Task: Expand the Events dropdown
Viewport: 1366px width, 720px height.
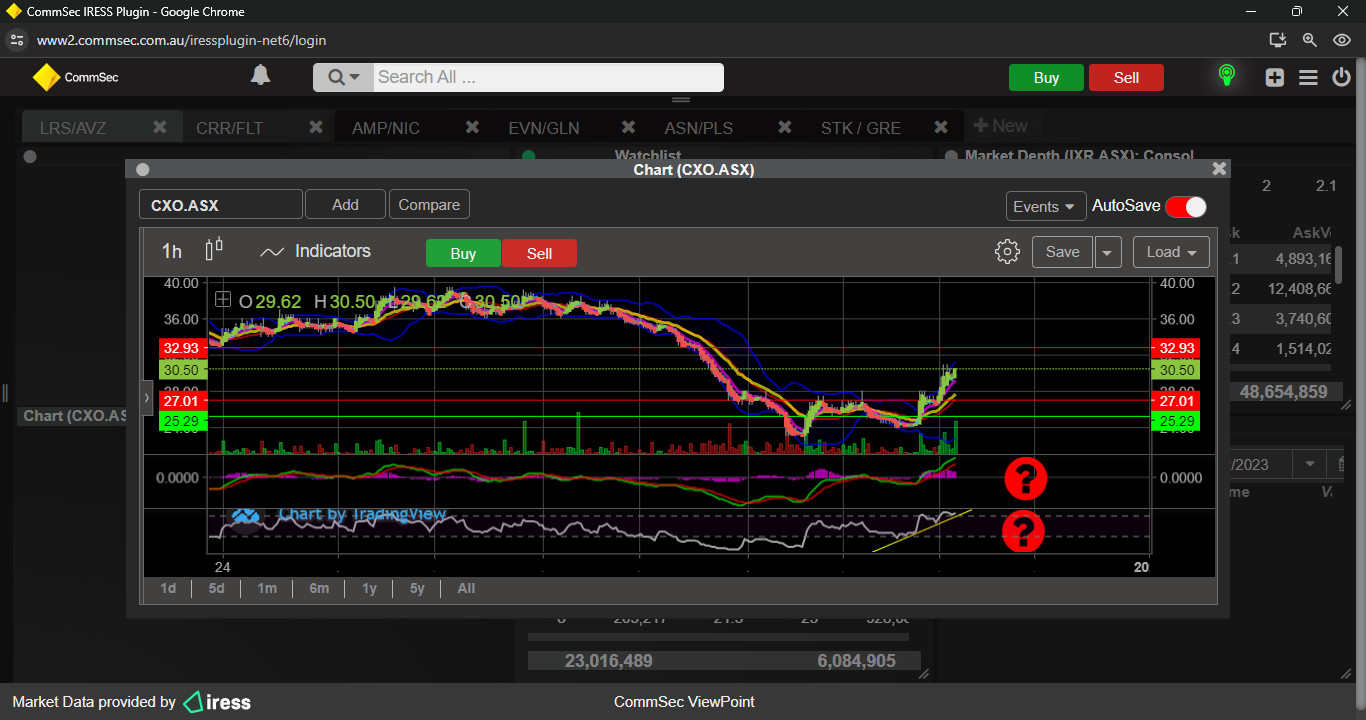Action: [1045, 206]
